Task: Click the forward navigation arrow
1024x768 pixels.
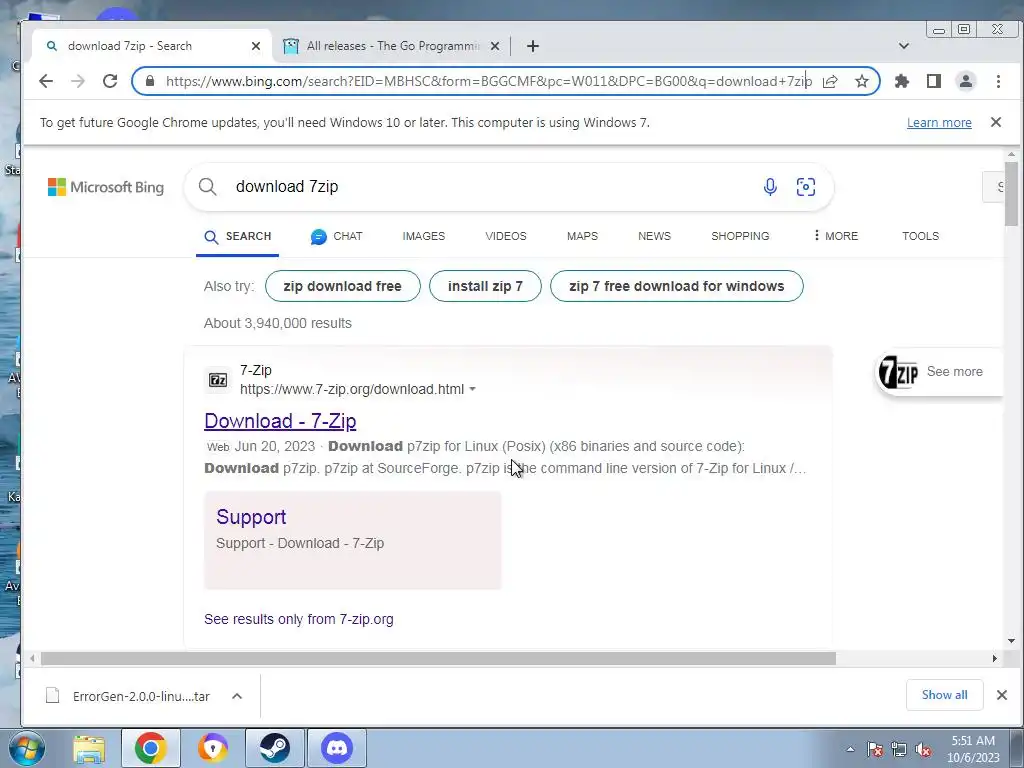Action: pos(78,81)
